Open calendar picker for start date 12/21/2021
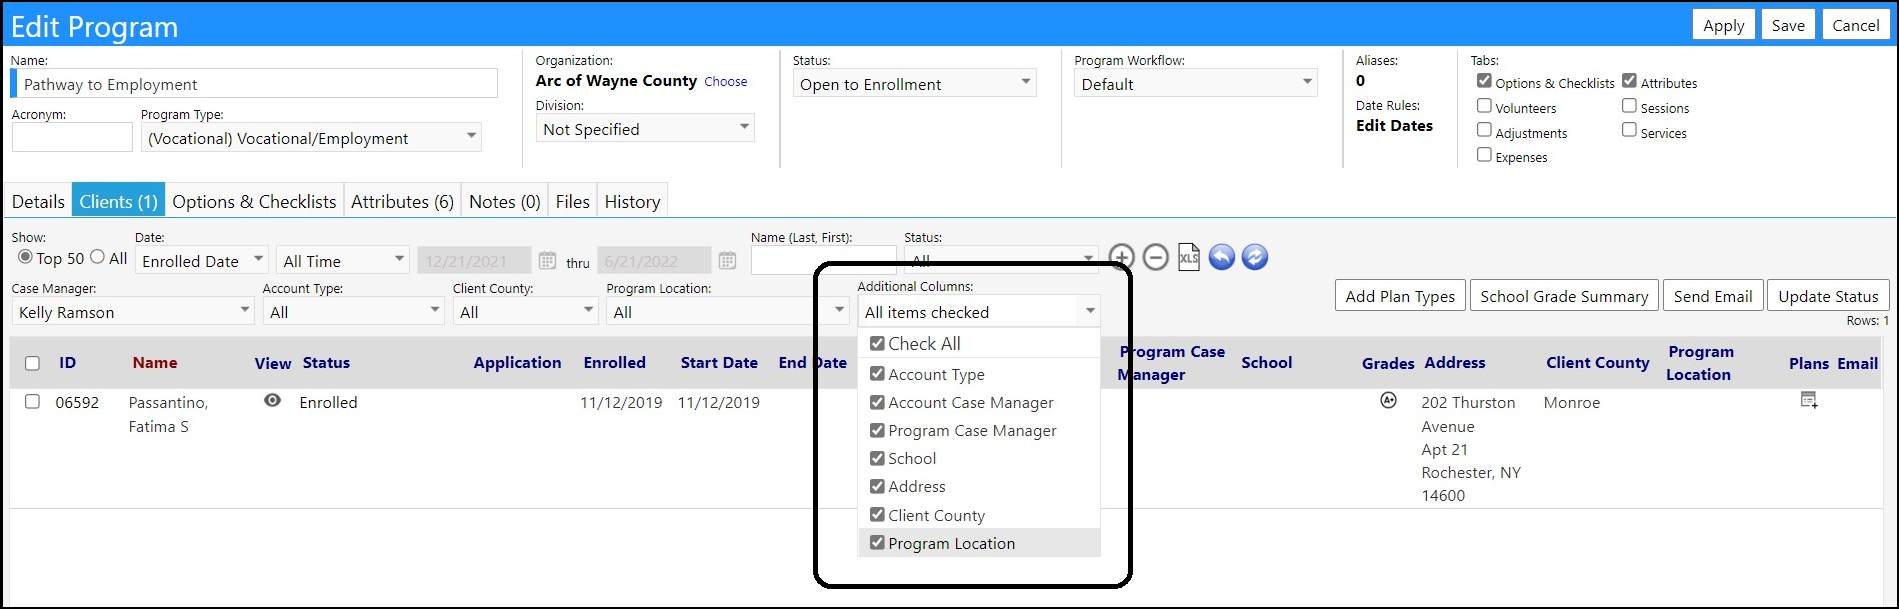The image size is (1899, 609). 547,261
